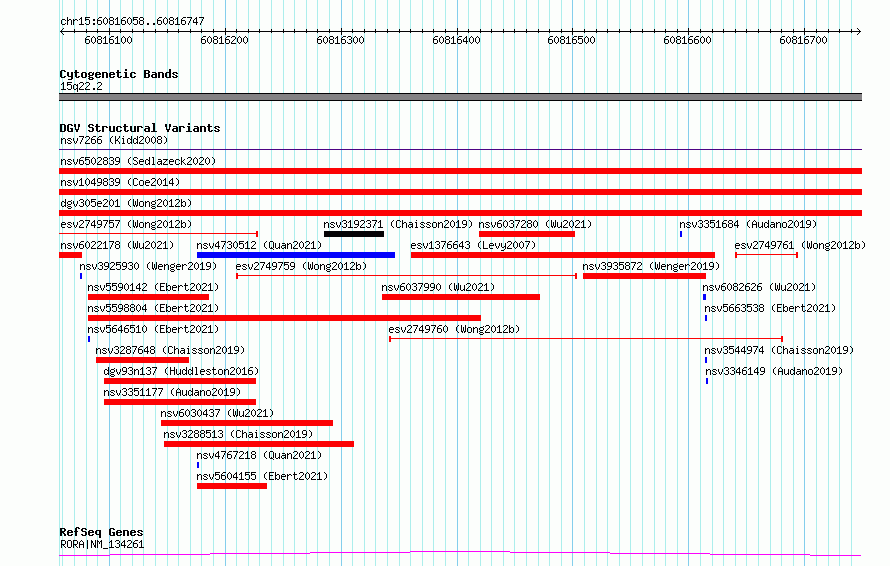890x566 pixels.
Task: Select the DGV Structural Variants track title
Action: (x=140, y=128)
